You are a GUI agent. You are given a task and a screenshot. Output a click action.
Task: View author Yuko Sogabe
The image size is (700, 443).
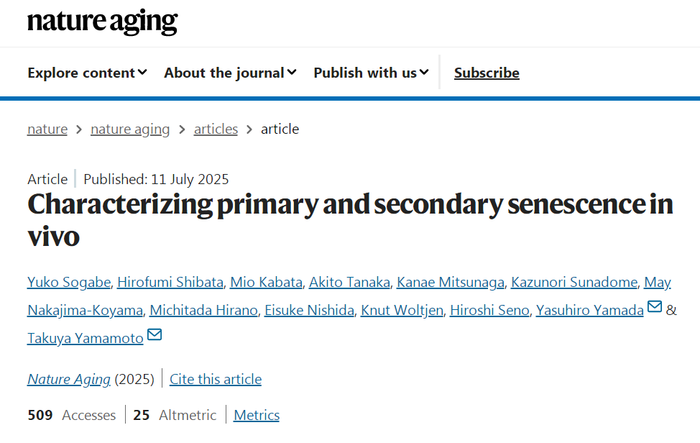point(69,282)
